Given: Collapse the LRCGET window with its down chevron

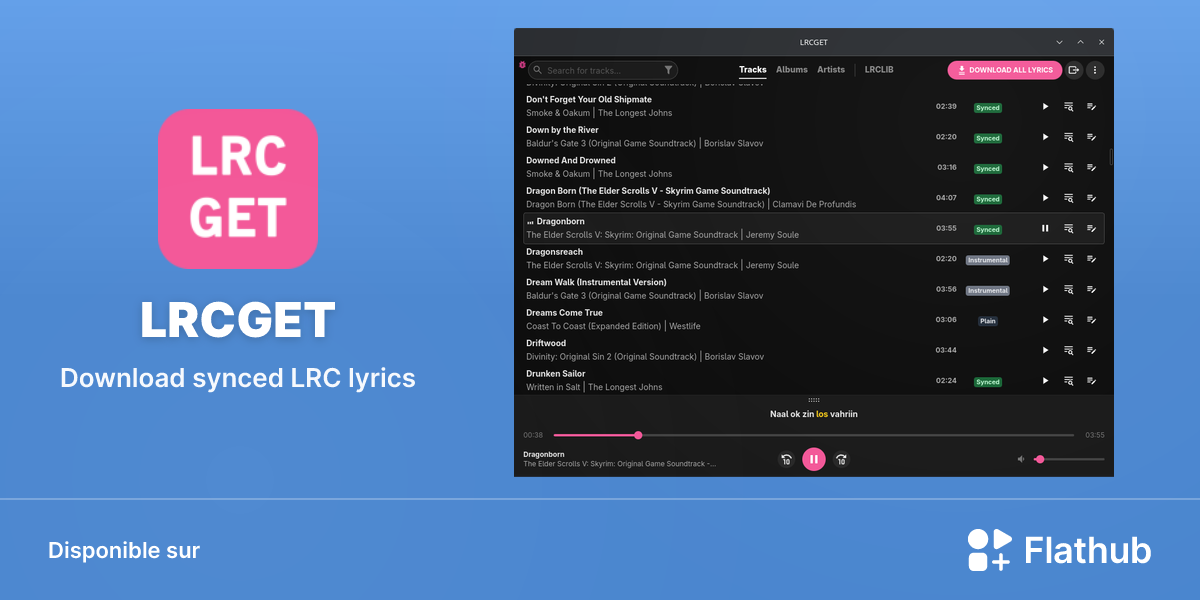Looking at the screenshot, I should (x=1059, y=42).
